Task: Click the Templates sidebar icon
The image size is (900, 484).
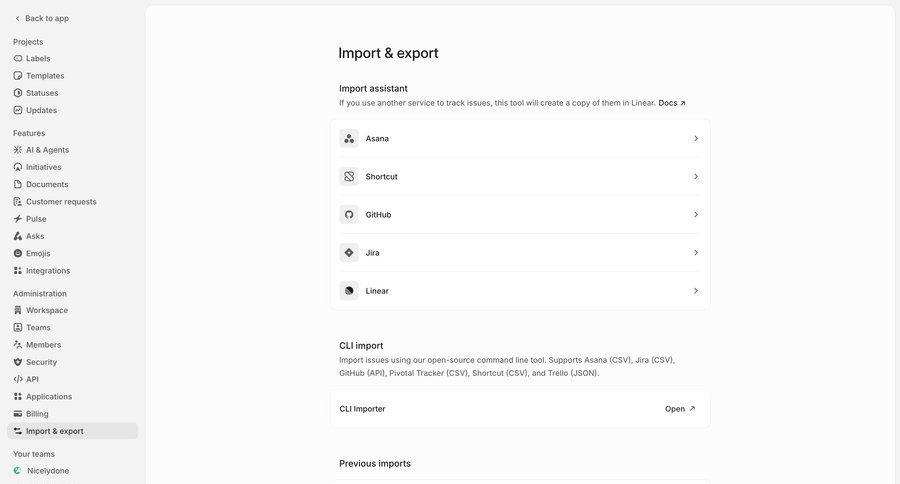Action: click(x=18, y=76)
